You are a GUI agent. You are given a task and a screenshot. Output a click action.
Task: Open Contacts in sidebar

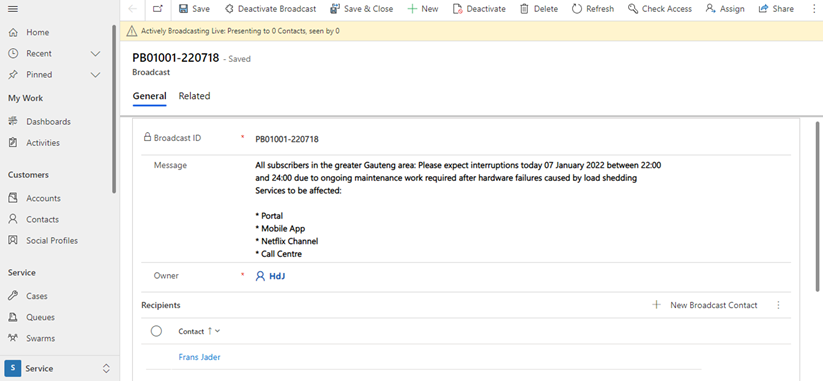[43, 219]
